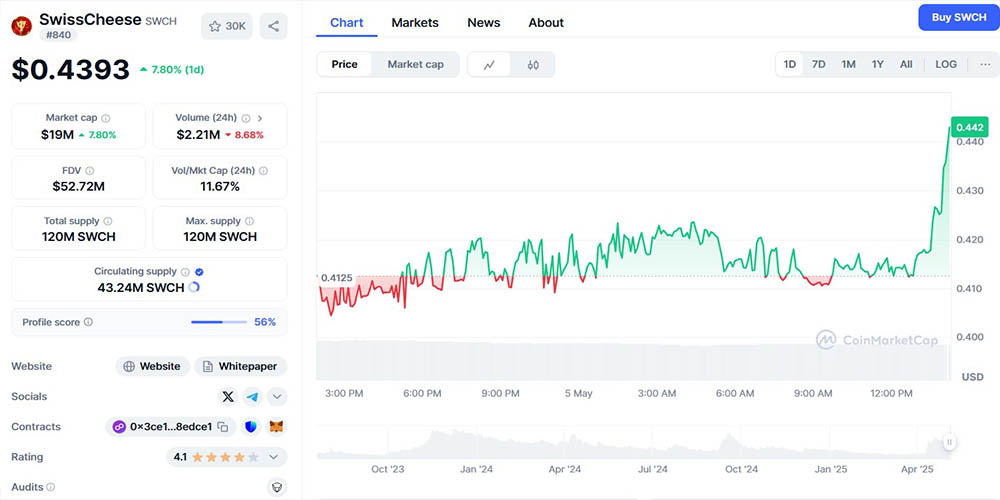Select the 1M time range
The height and width of the screenshot is (500, 1000).
click(848, 64)
